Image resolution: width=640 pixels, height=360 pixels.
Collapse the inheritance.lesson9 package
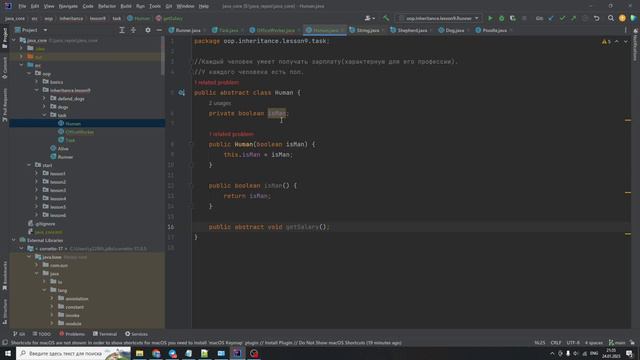[x=37, y=90]
